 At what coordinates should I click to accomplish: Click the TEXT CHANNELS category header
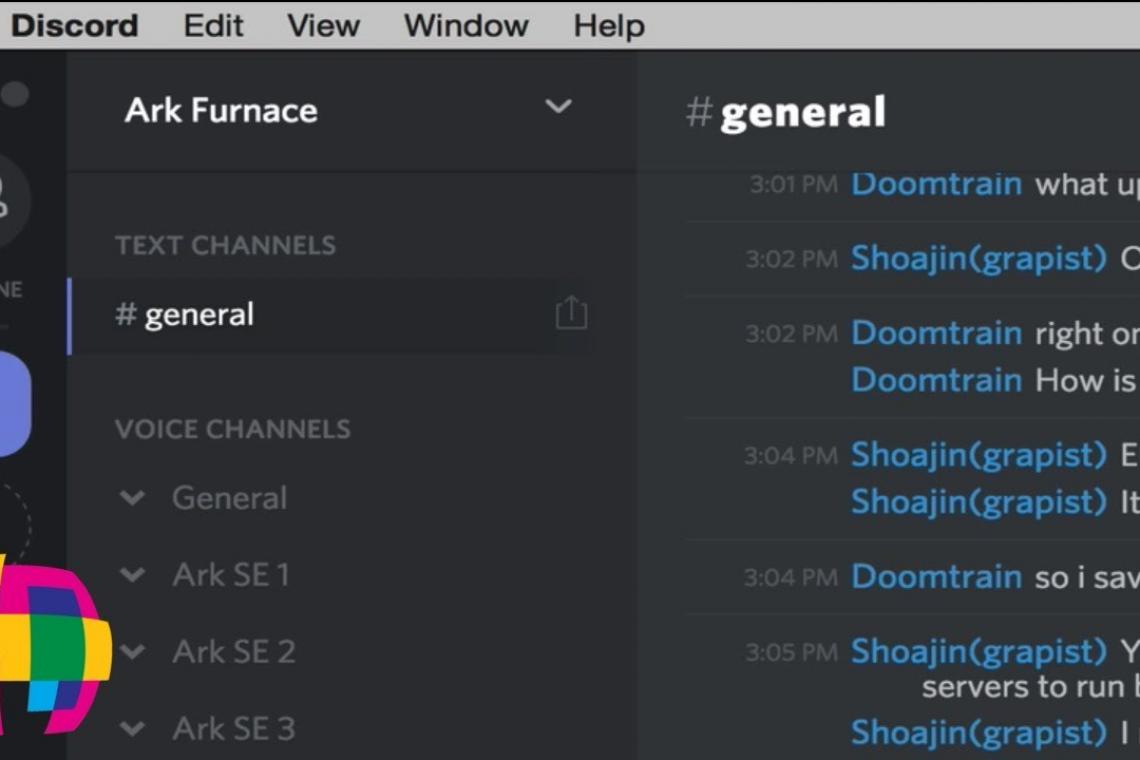click(x=225, y=246)
